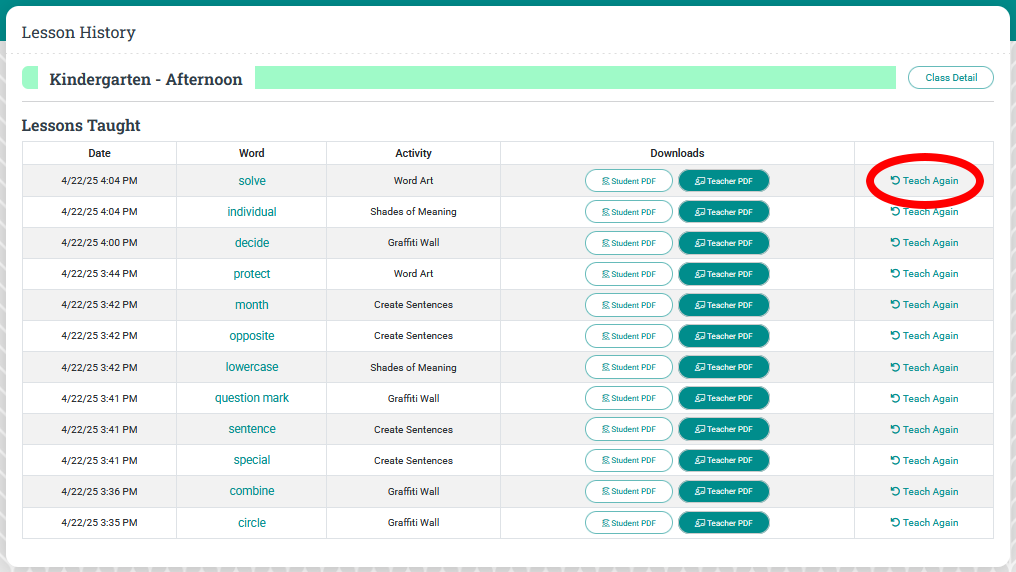The image size is (1016, 572).
Task: Teach the 'month' lesson again
Action: (924, 305)
